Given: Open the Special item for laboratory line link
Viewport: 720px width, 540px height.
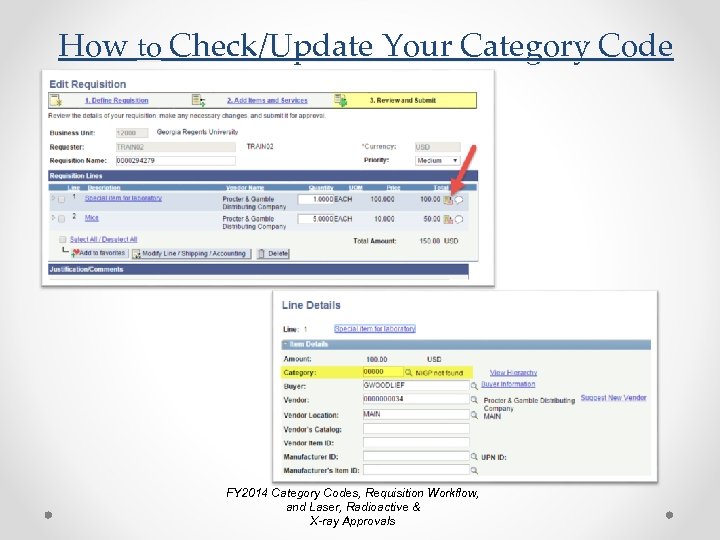Looking at the screenshot, I should click(x=123, y=198).
